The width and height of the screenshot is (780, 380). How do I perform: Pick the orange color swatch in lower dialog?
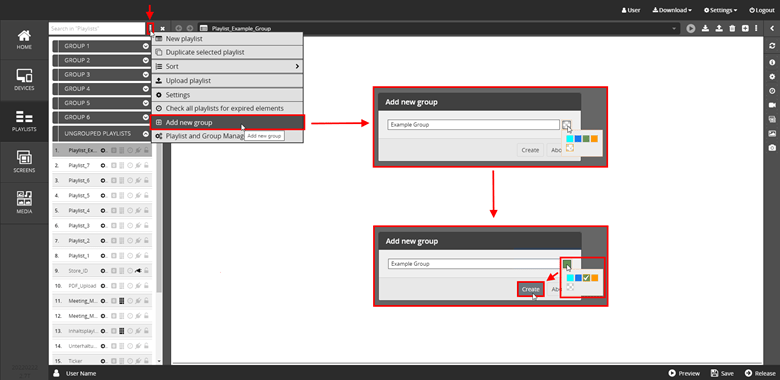tap(594, 278)
